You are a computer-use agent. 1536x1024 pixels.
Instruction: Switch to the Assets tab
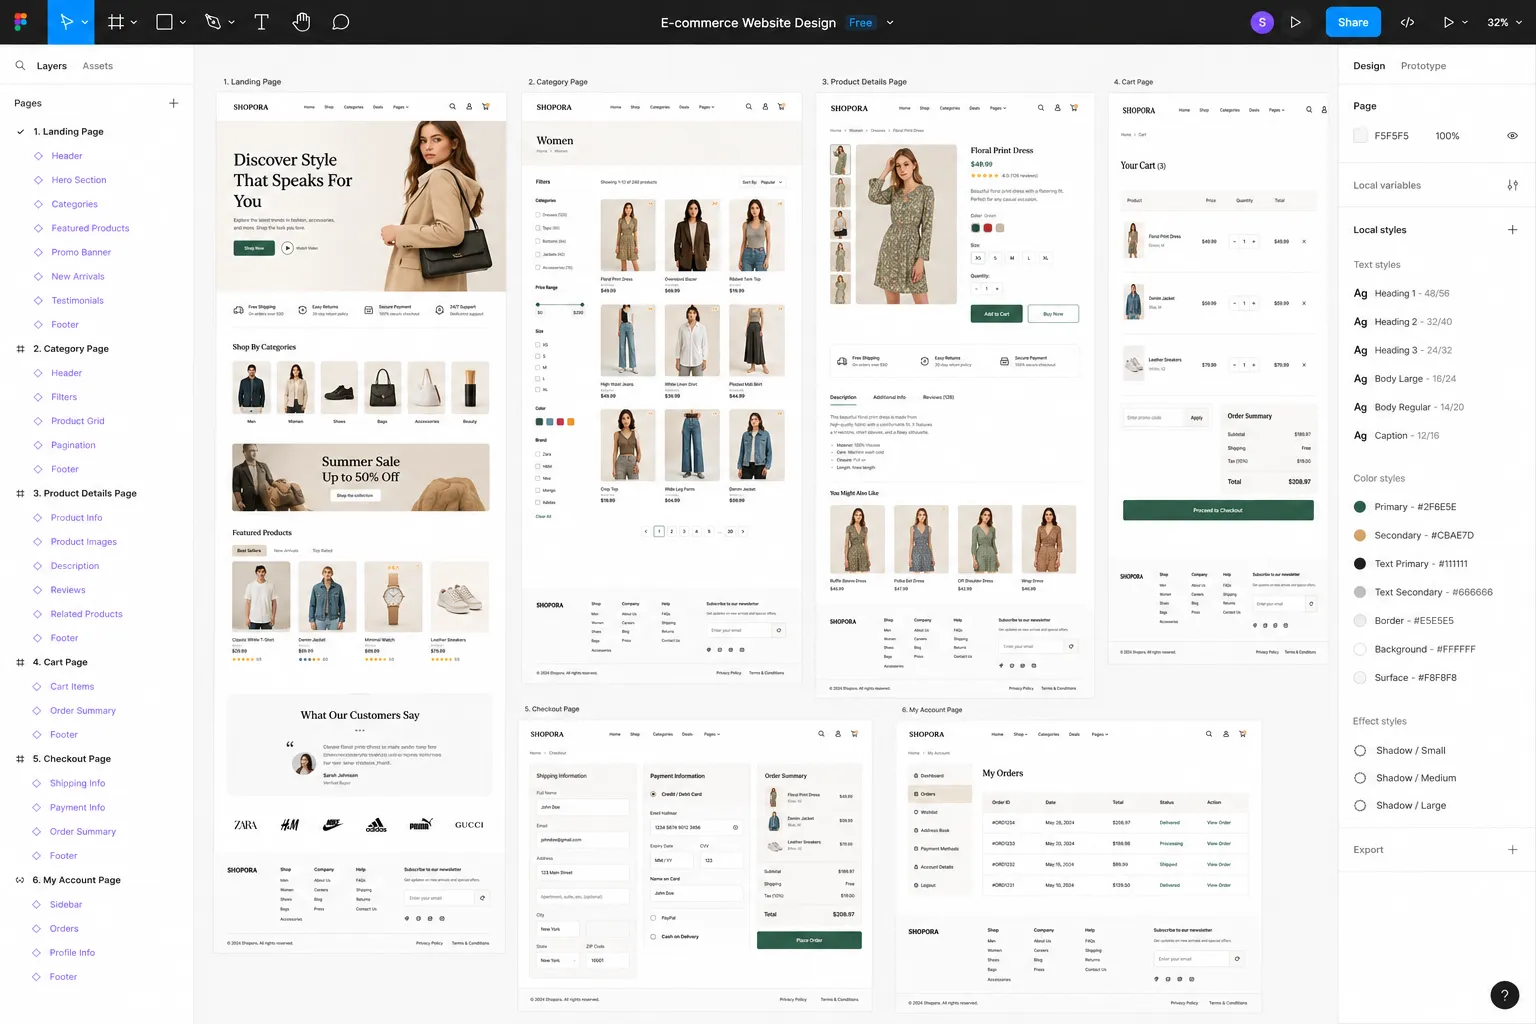point(97,66)
